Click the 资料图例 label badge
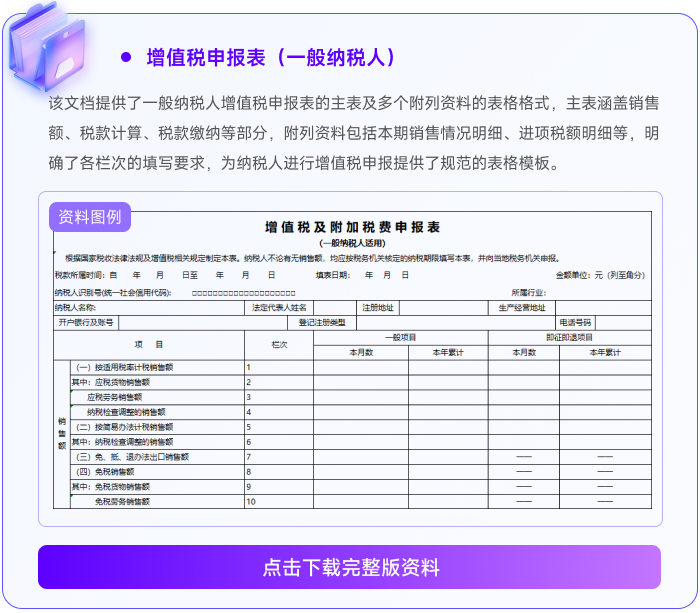Screen dimensions: 700x613 tap(90, 216)
